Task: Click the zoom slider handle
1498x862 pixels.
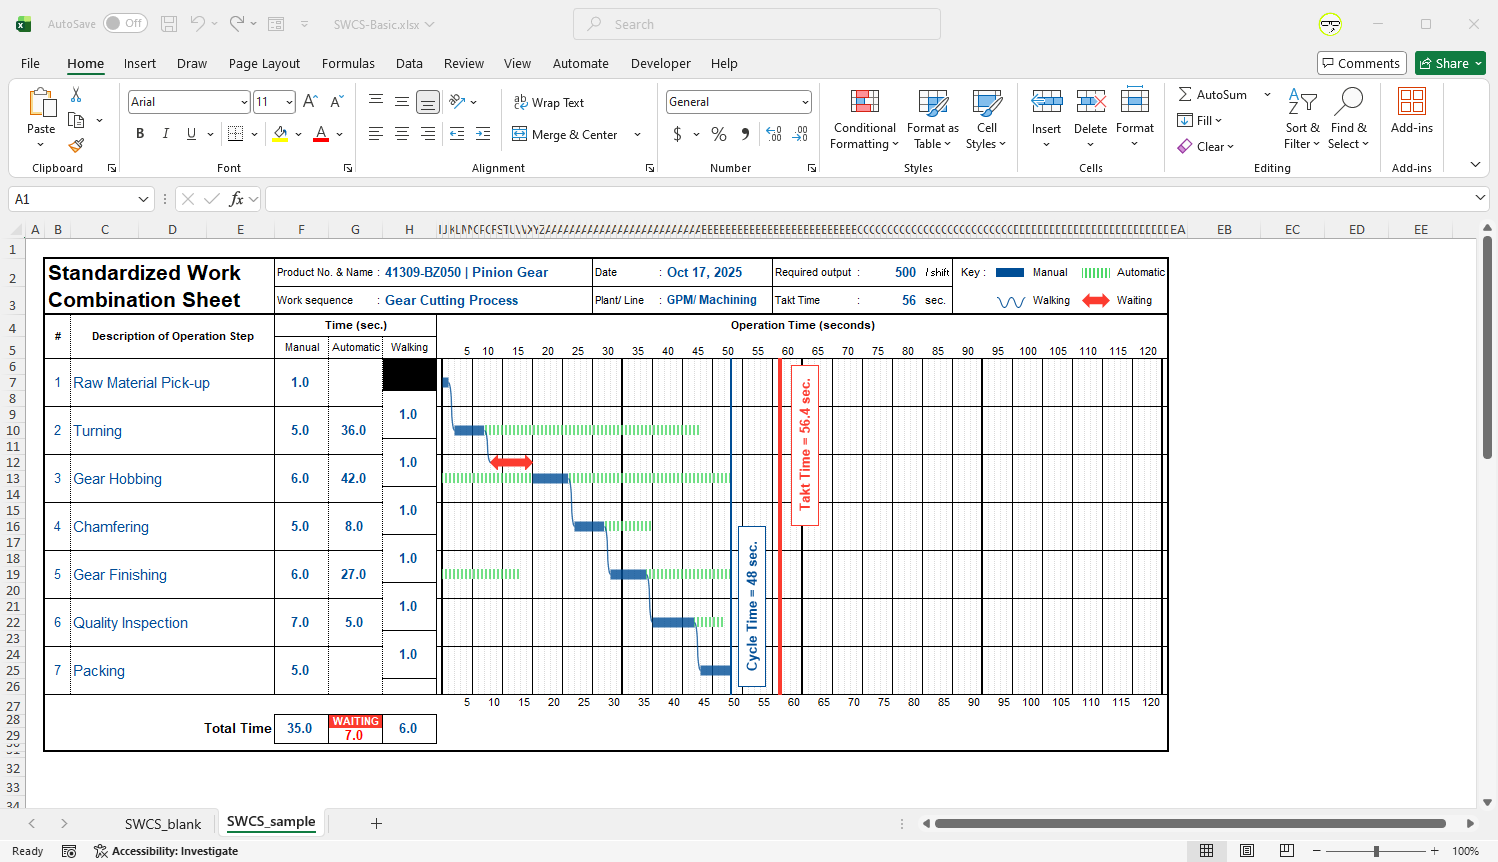Action: [1376, 851]
